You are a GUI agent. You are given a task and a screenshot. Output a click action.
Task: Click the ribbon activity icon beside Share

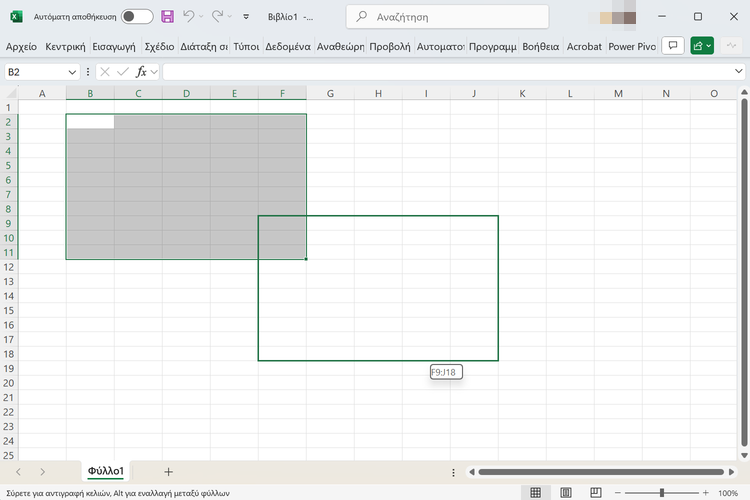click(x=731, y=46)
